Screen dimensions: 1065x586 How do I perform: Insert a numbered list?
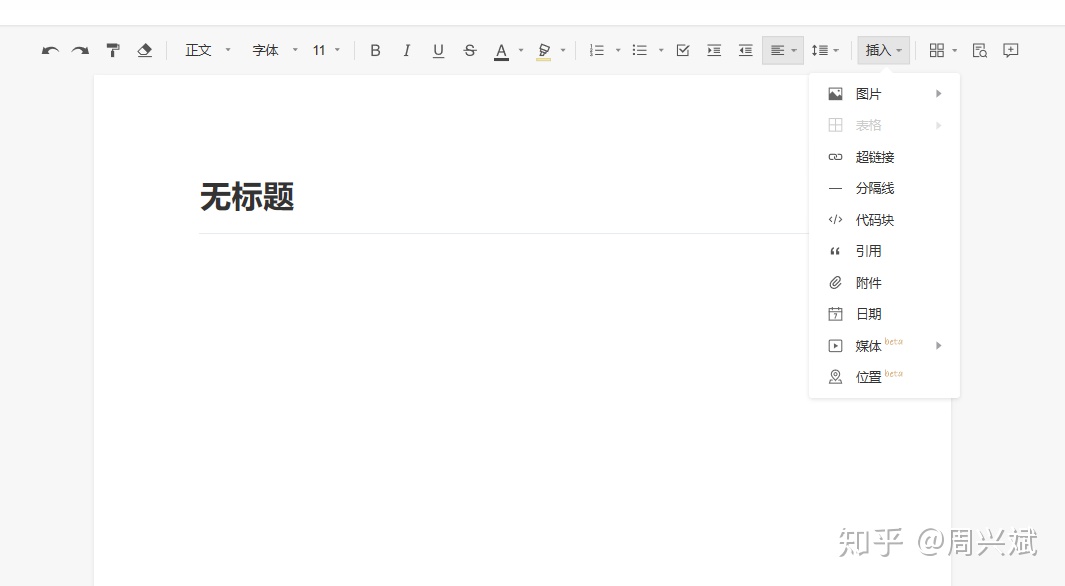pos(596,50)
